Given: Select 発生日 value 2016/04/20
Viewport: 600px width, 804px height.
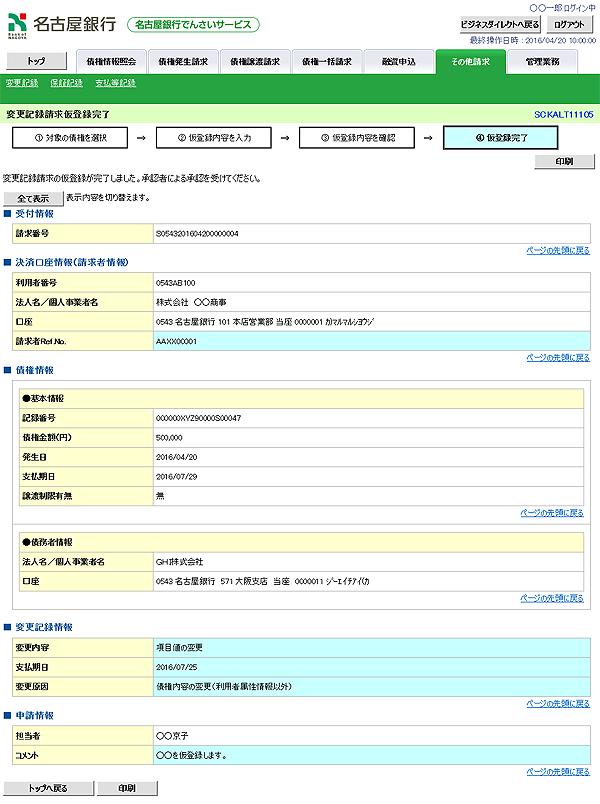Looking at the screenshot, I should pos(176,457).
